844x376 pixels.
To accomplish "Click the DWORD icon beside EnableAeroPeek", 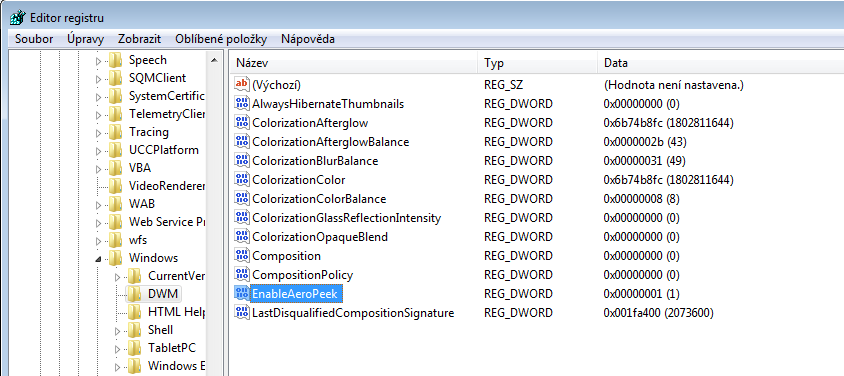I will (x=242, y=294).
